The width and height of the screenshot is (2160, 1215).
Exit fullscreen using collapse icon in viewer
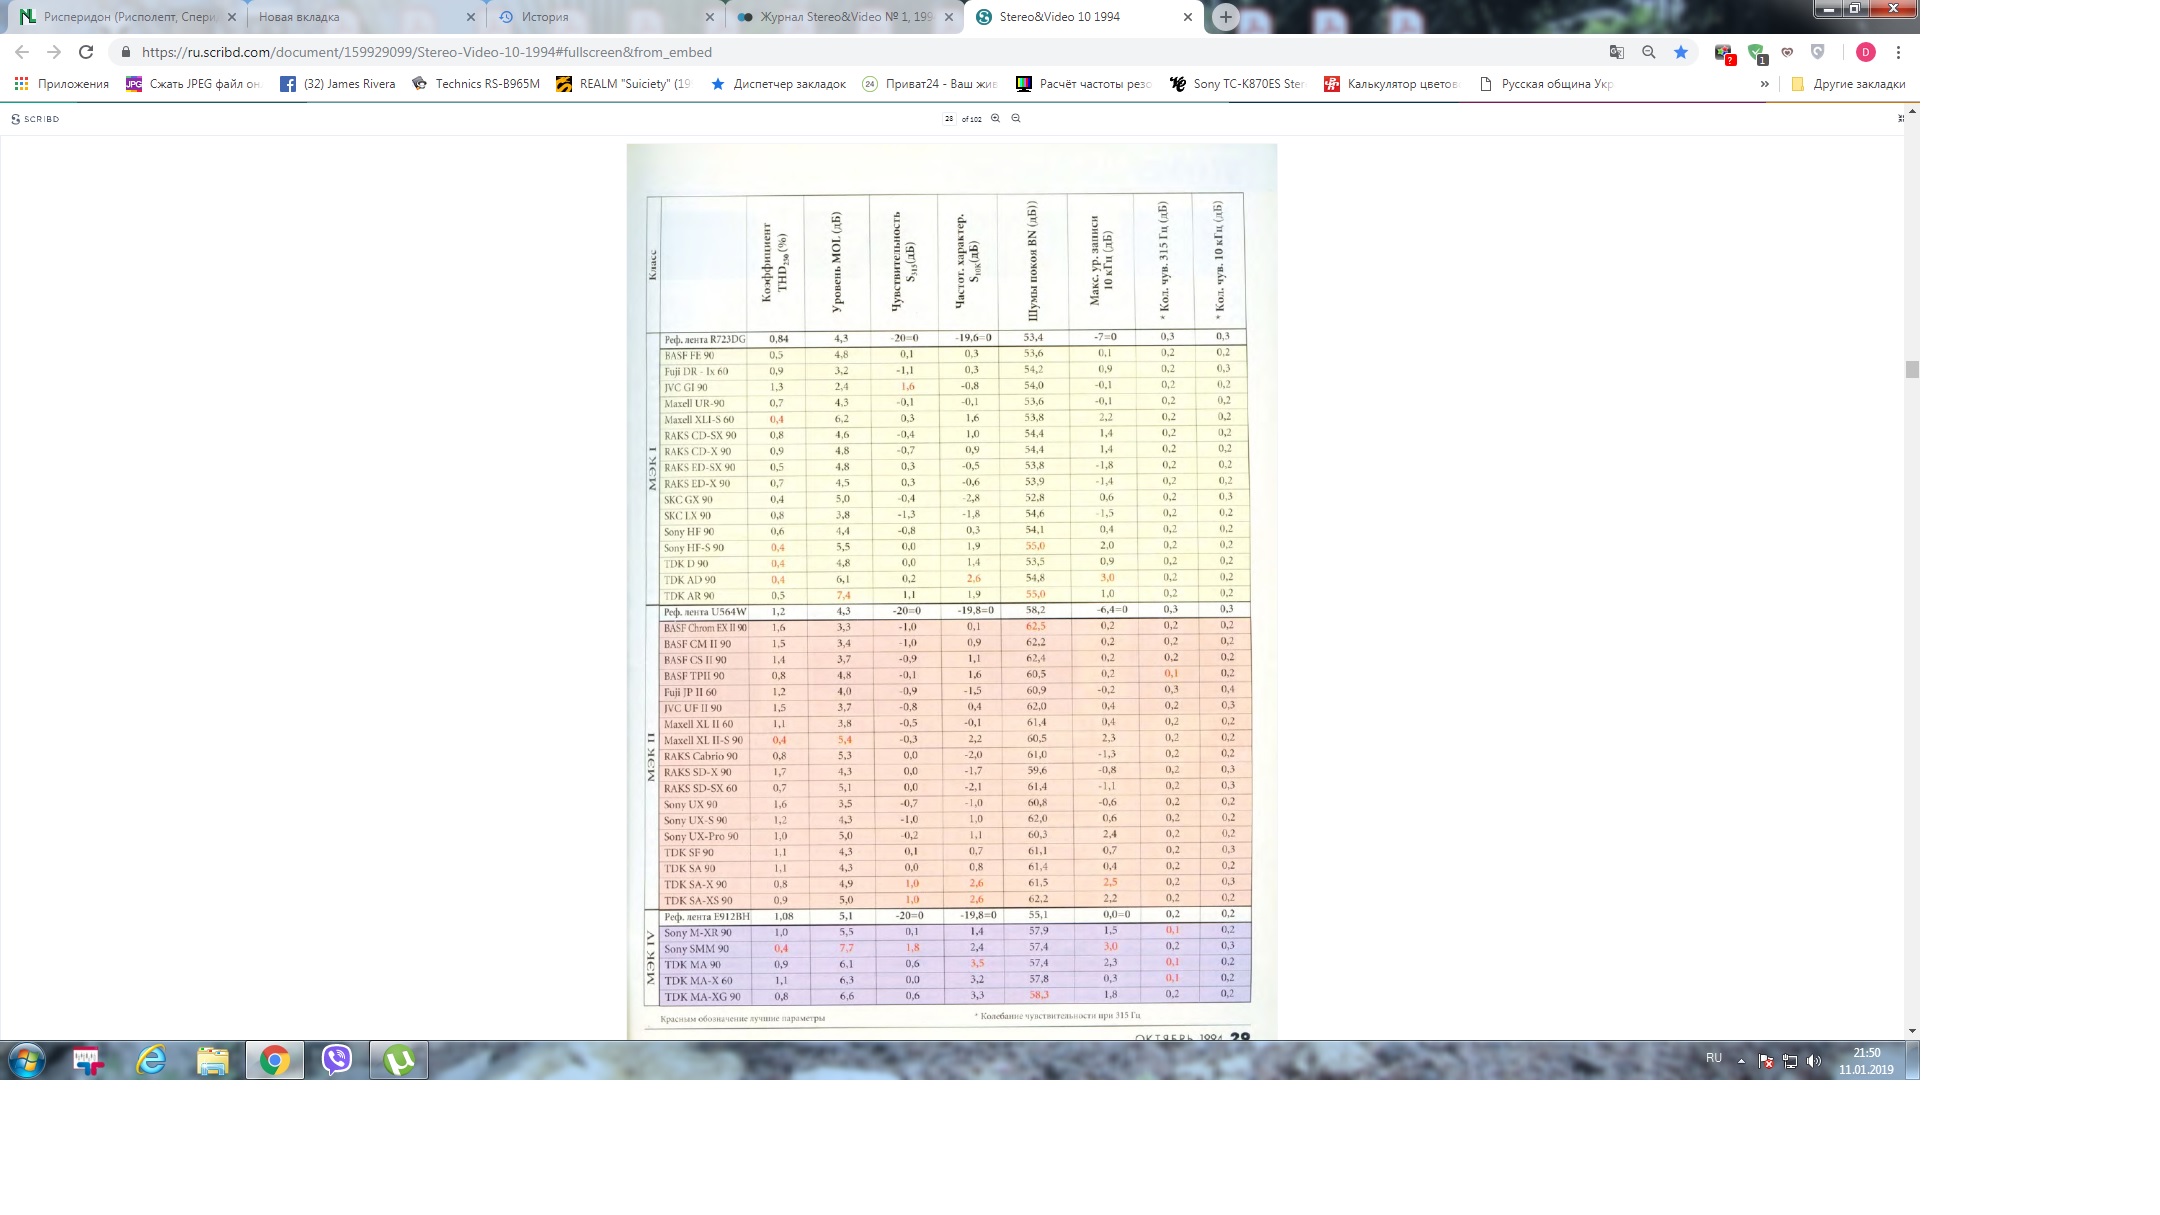click(x=1900, y=118)
